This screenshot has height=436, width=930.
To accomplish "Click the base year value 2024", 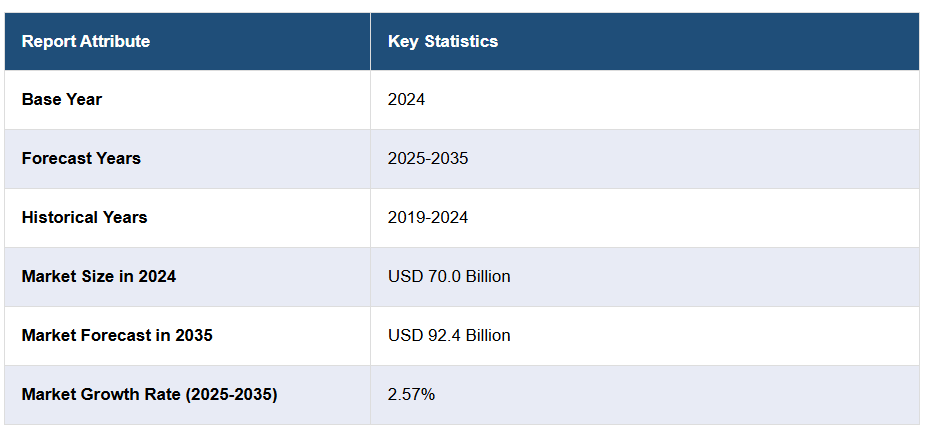I will pos(406,99).
